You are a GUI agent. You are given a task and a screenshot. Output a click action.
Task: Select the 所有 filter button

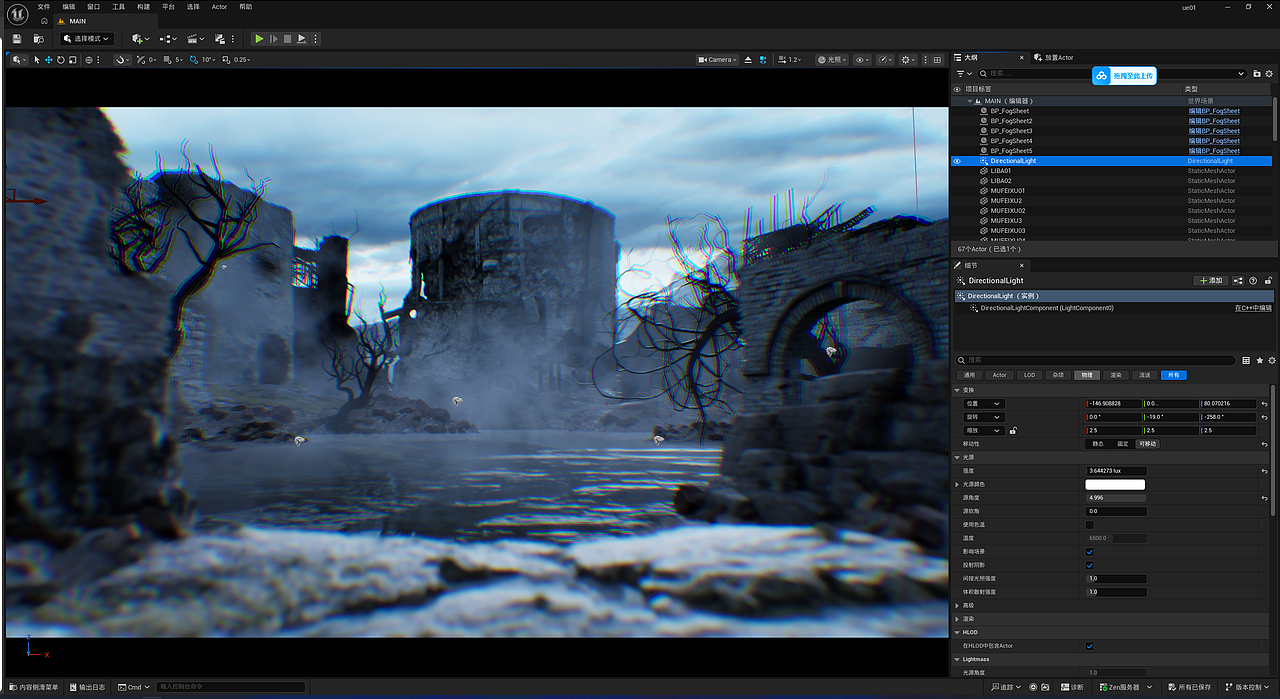(1173, 375)
